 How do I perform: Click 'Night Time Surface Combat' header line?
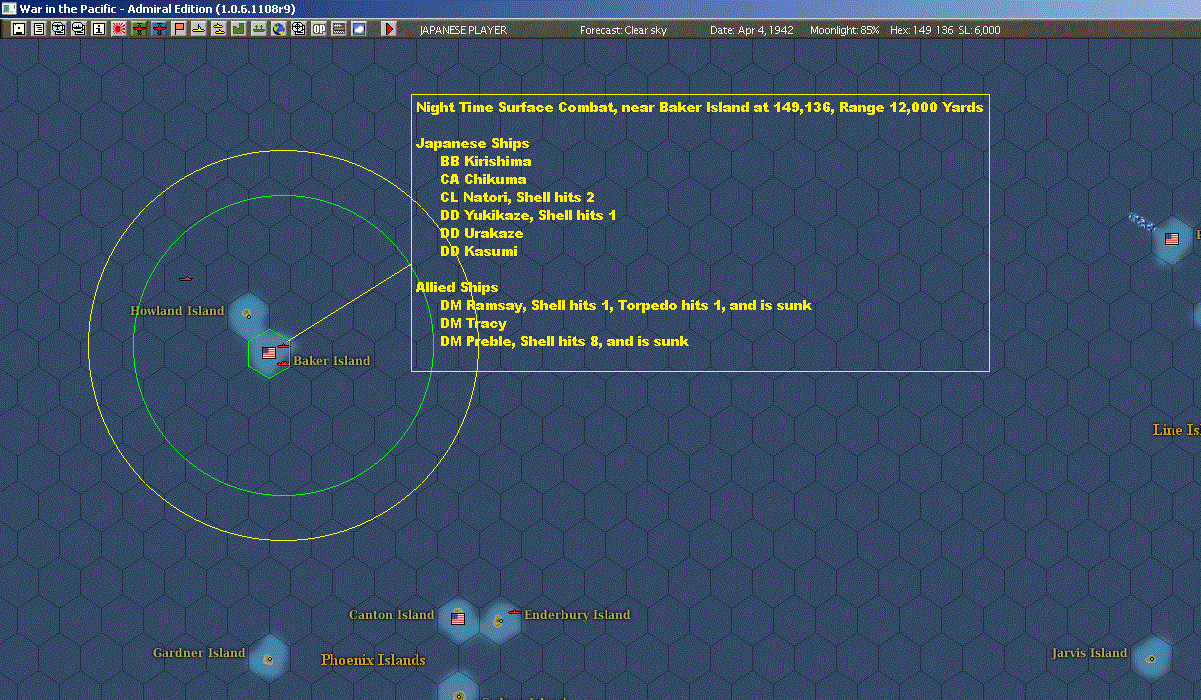point(700,107)
